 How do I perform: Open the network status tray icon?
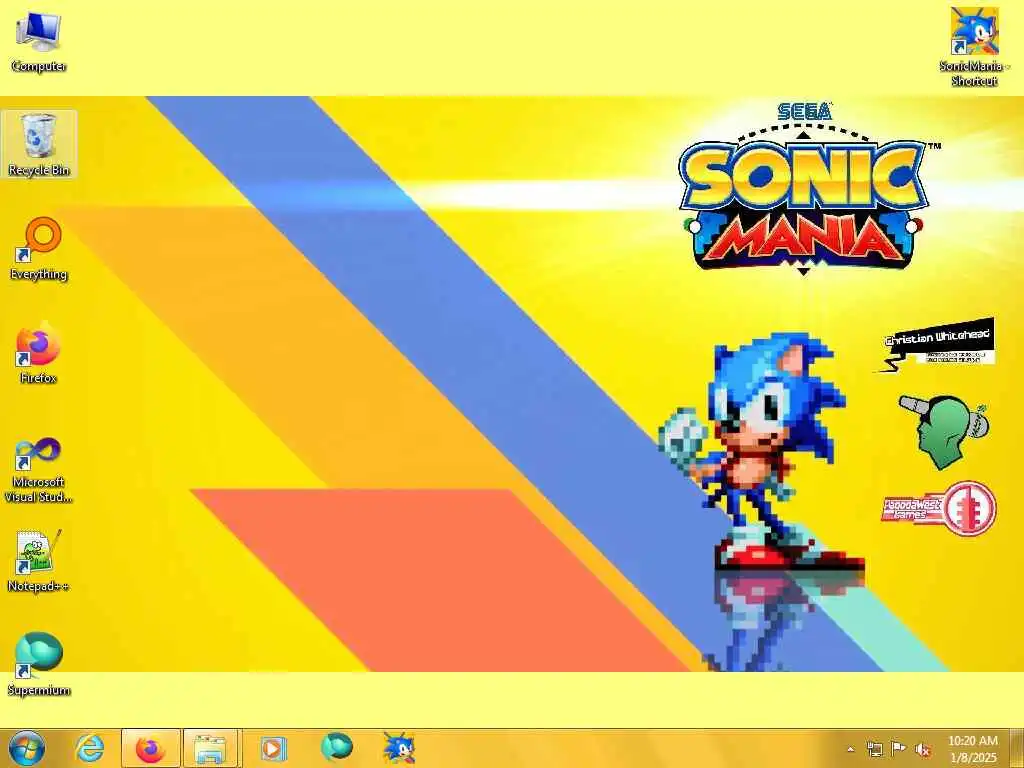click(x=874, y=750)
